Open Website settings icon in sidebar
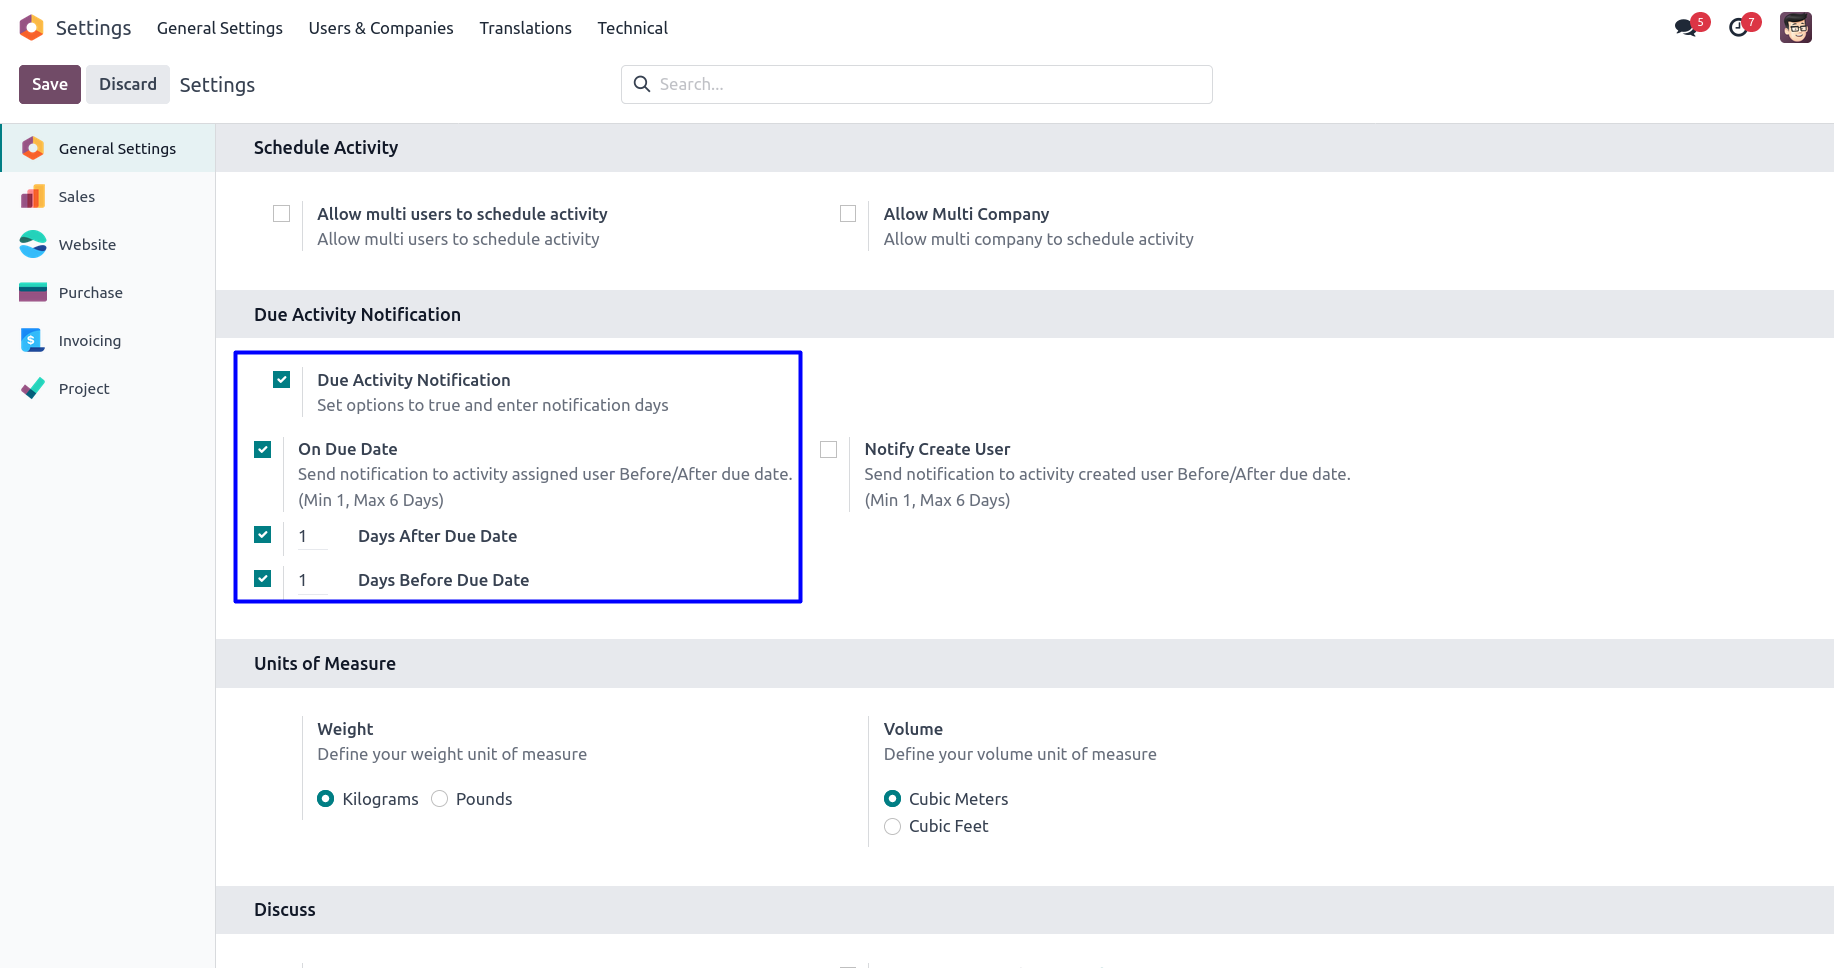The image size is (1834, 968). (33, 244)
